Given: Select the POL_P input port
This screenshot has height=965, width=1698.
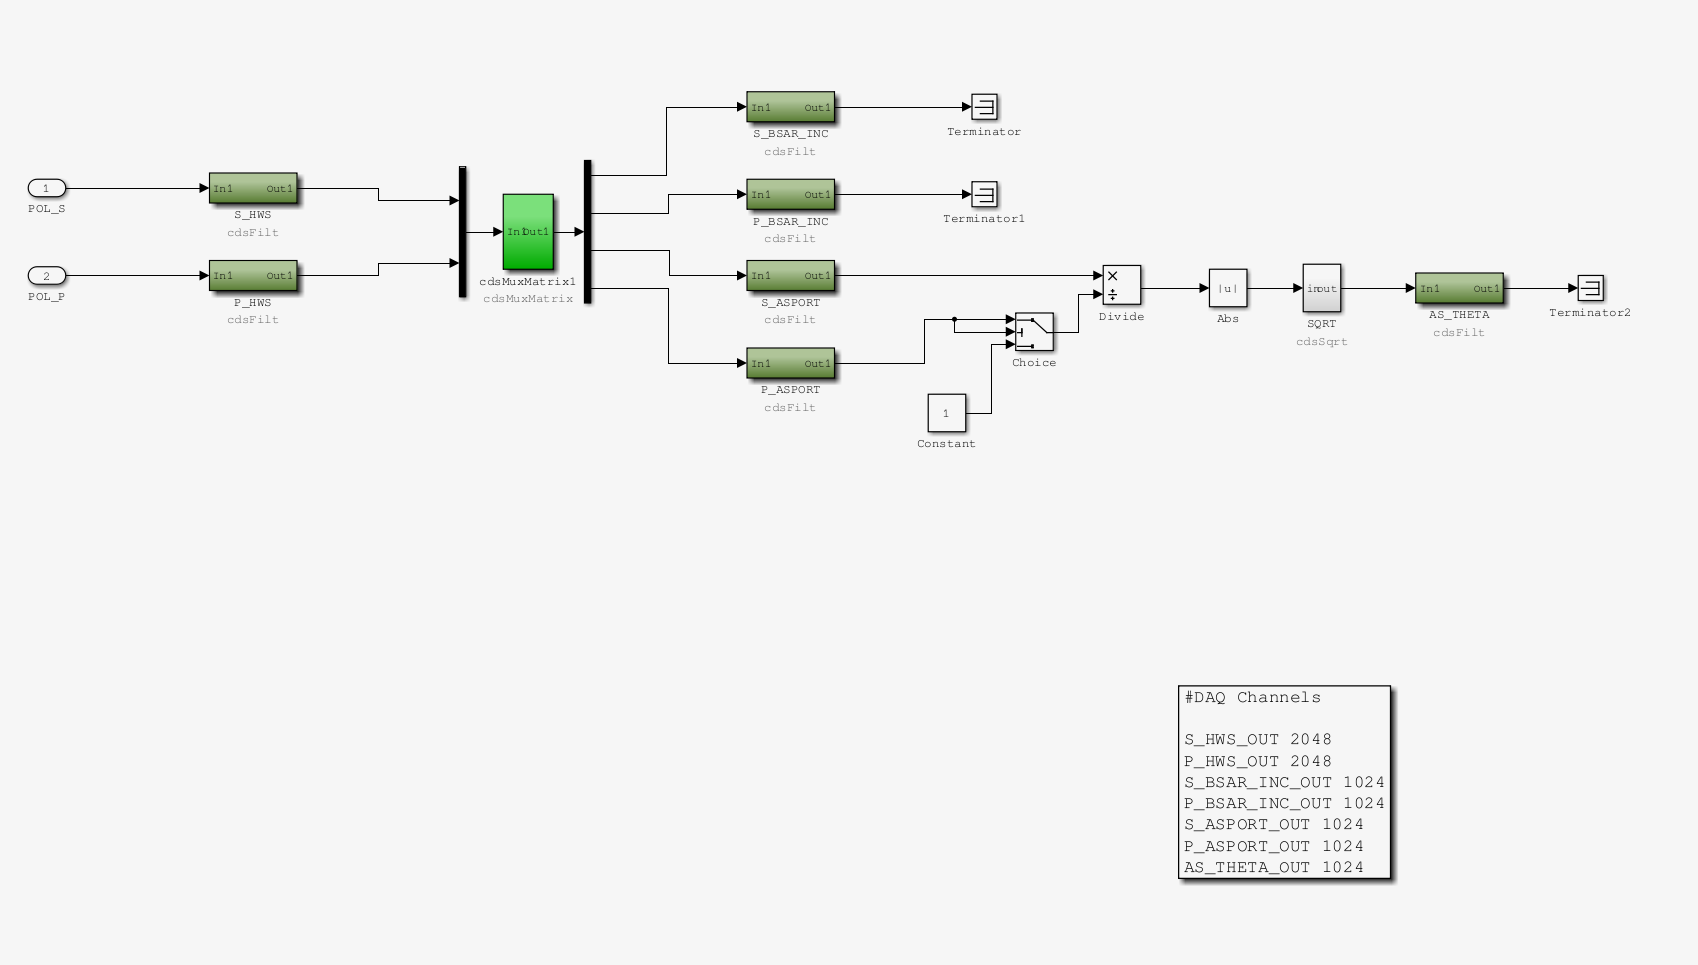Looking at the screenshot, I should pos(46,275).
